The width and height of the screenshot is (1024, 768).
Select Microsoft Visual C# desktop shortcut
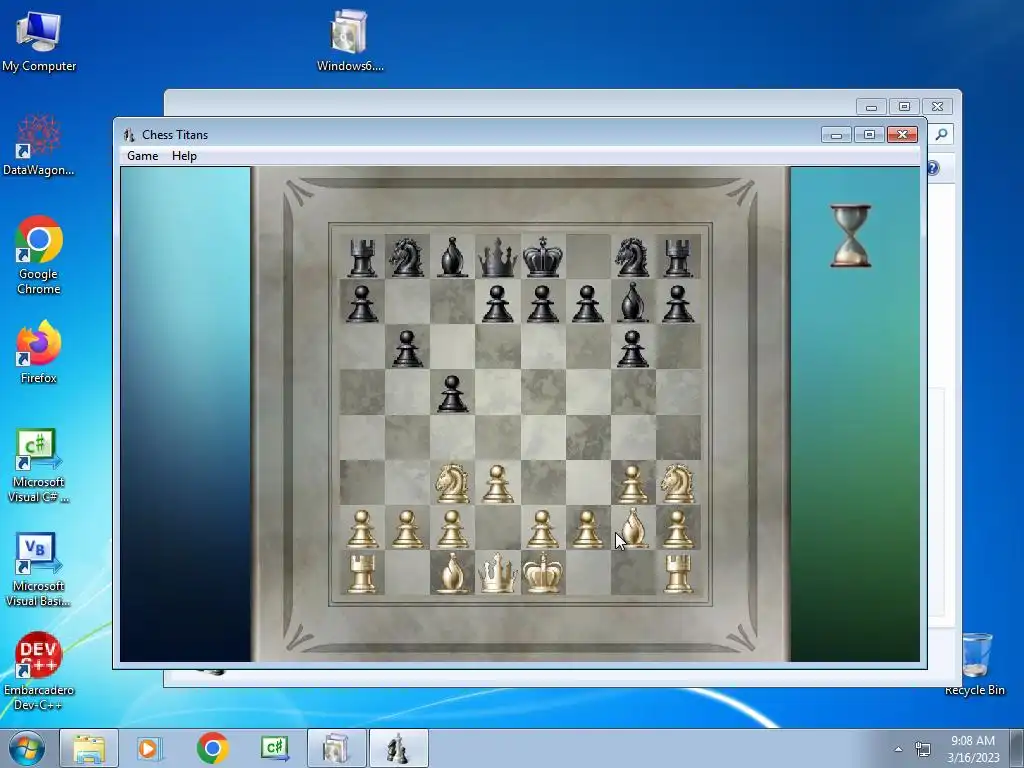pyautogui.click(x=39, y=466)
